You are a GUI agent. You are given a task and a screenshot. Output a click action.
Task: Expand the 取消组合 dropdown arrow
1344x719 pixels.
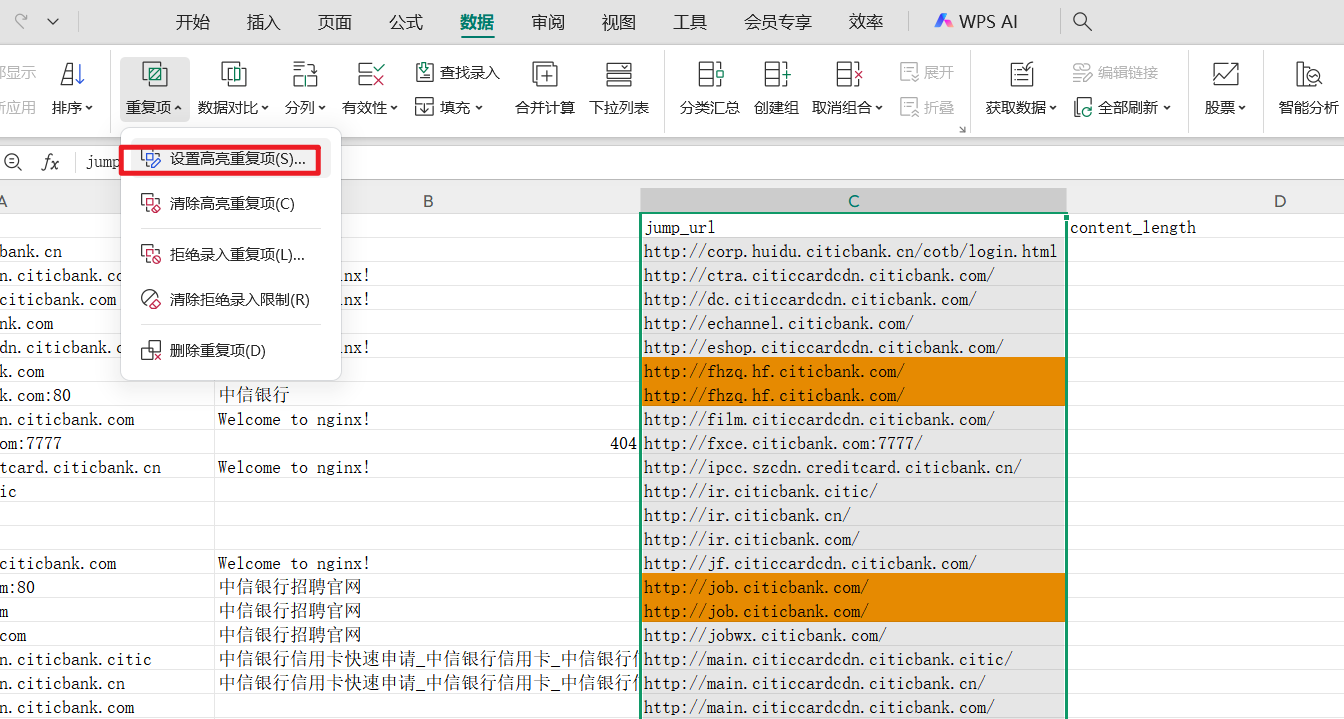tap(879, 108)
